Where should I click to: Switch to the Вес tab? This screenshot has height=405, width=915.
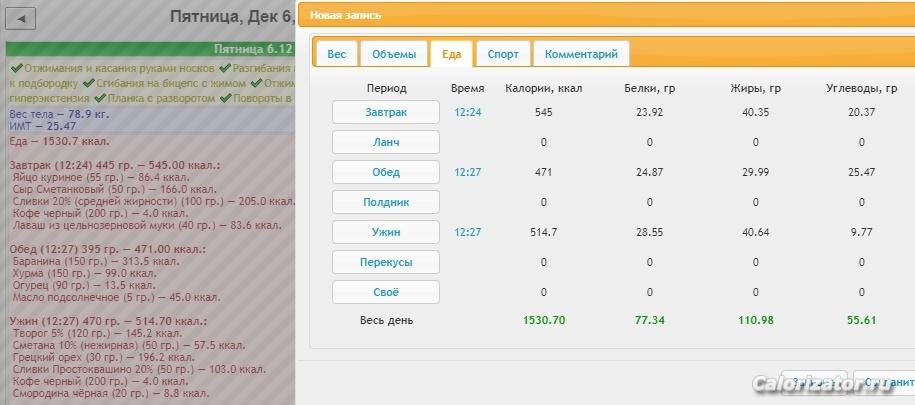click(336, 54)
